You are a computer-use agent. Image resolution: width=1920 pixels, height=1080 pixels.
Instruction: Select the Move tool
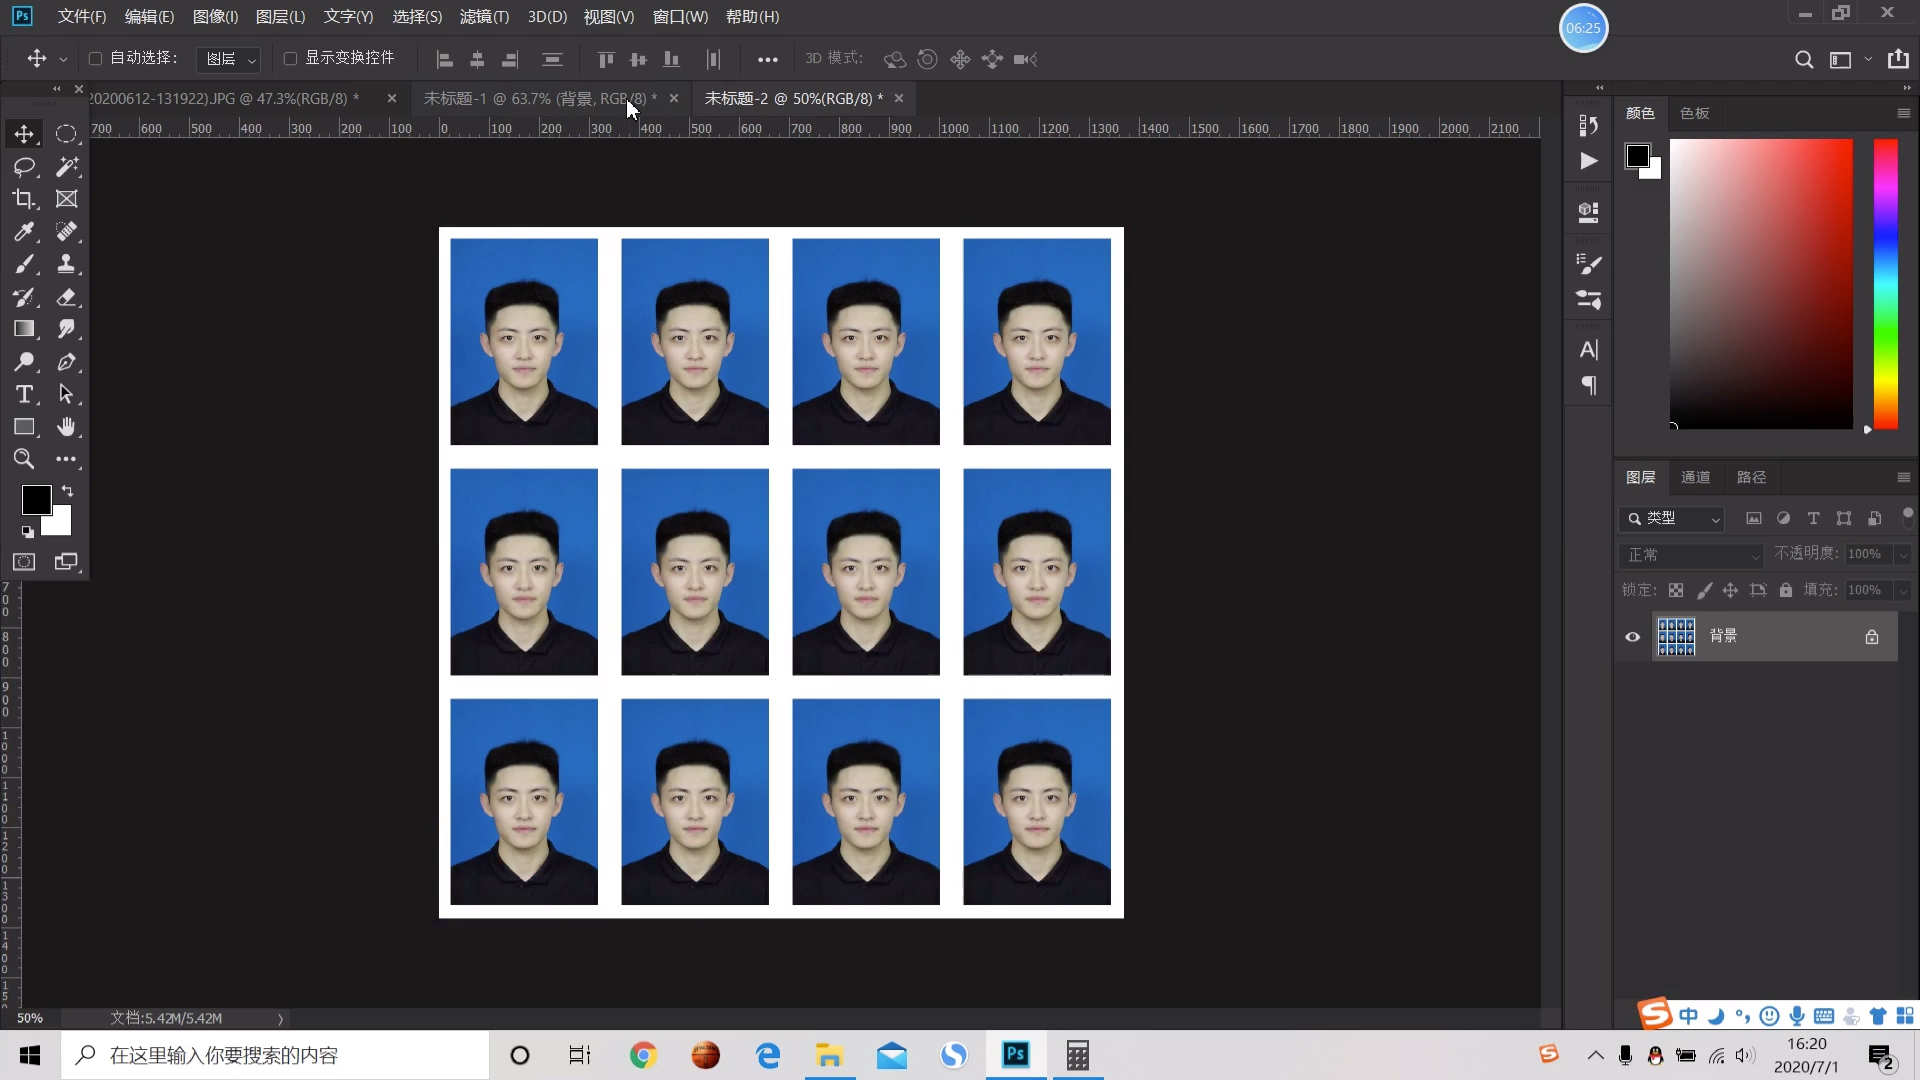coord(24,134)
